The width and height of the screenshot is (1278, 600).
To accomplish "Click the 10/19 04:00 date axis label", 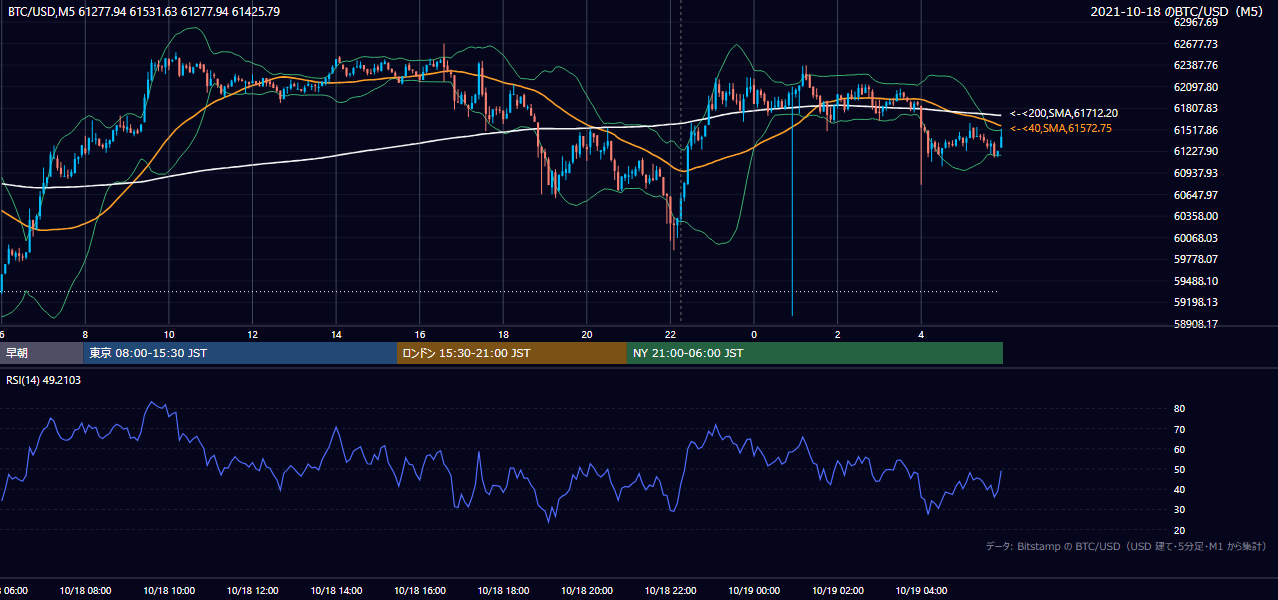I will 921,591.
